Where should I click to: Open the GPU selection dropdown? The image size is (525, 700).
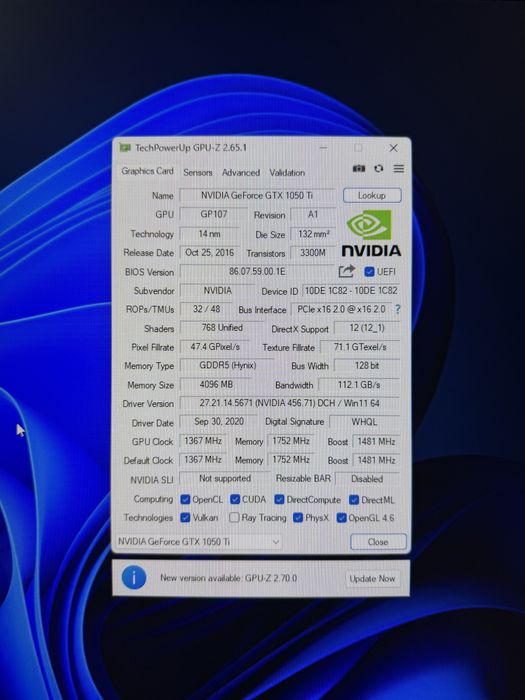[x=198, y=542]
